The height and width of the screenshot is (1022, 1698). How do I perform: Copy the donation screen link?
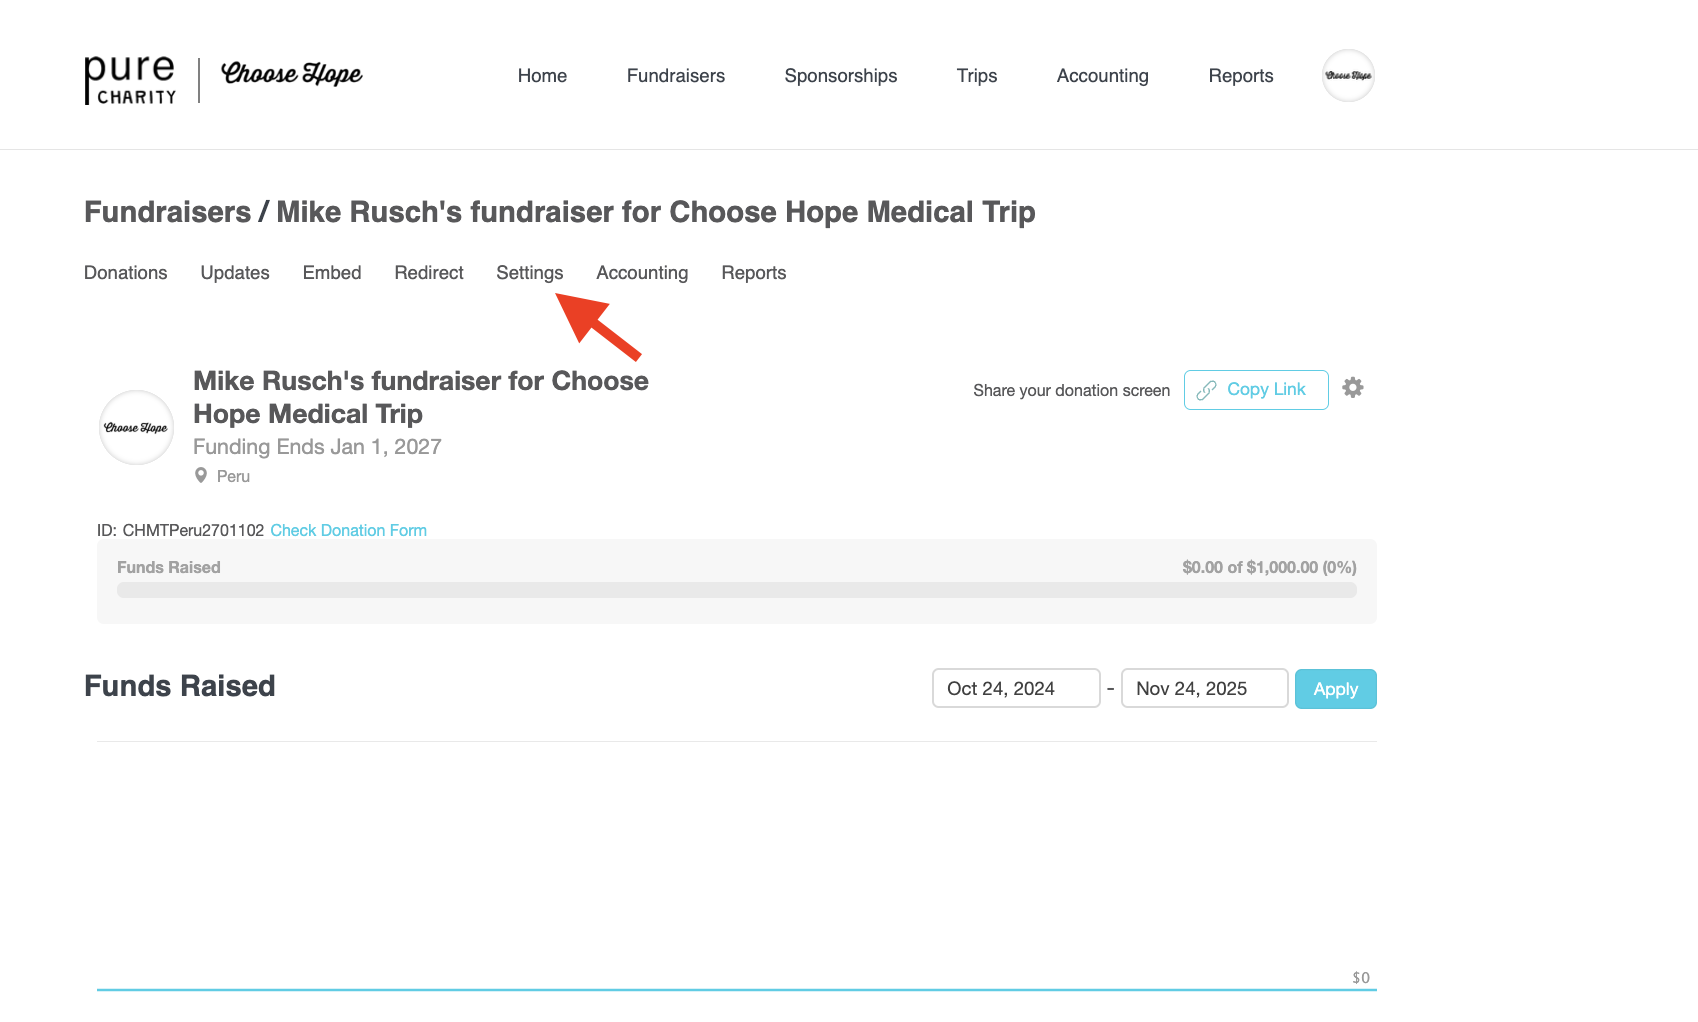pyautogui.click(x=1255, y=390)
